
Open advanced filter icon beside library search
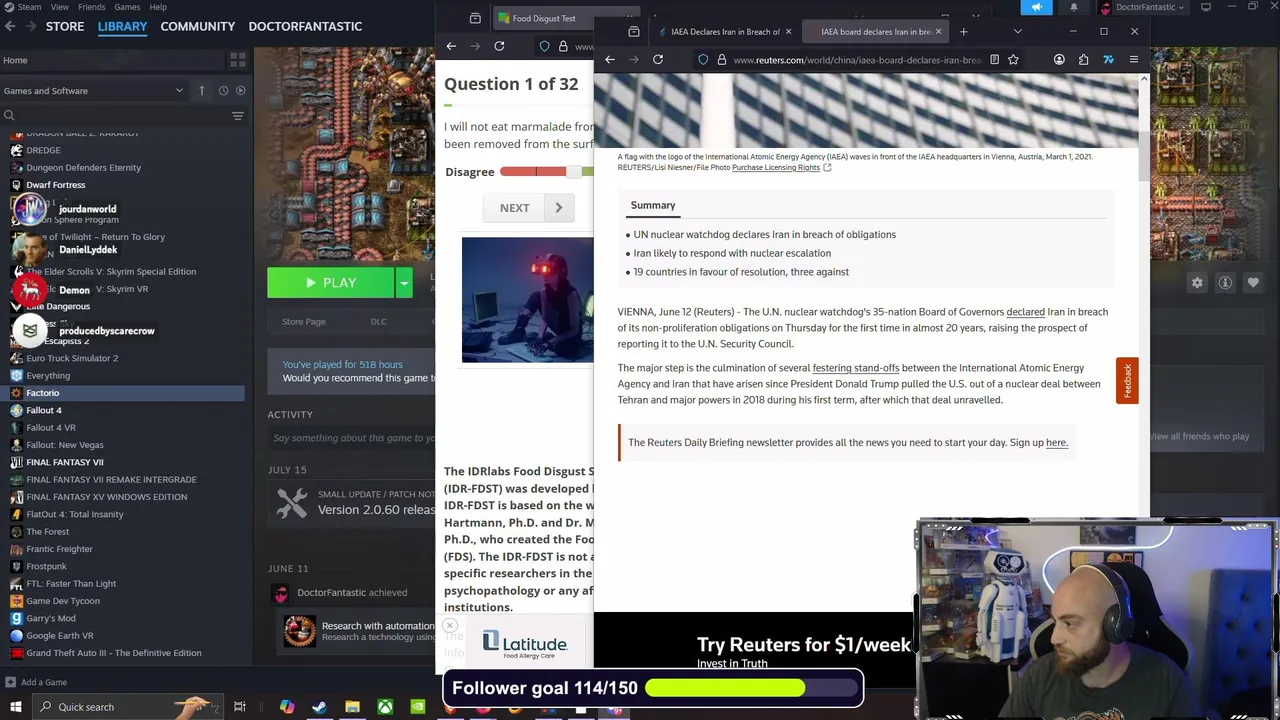(x=238, y=116)
